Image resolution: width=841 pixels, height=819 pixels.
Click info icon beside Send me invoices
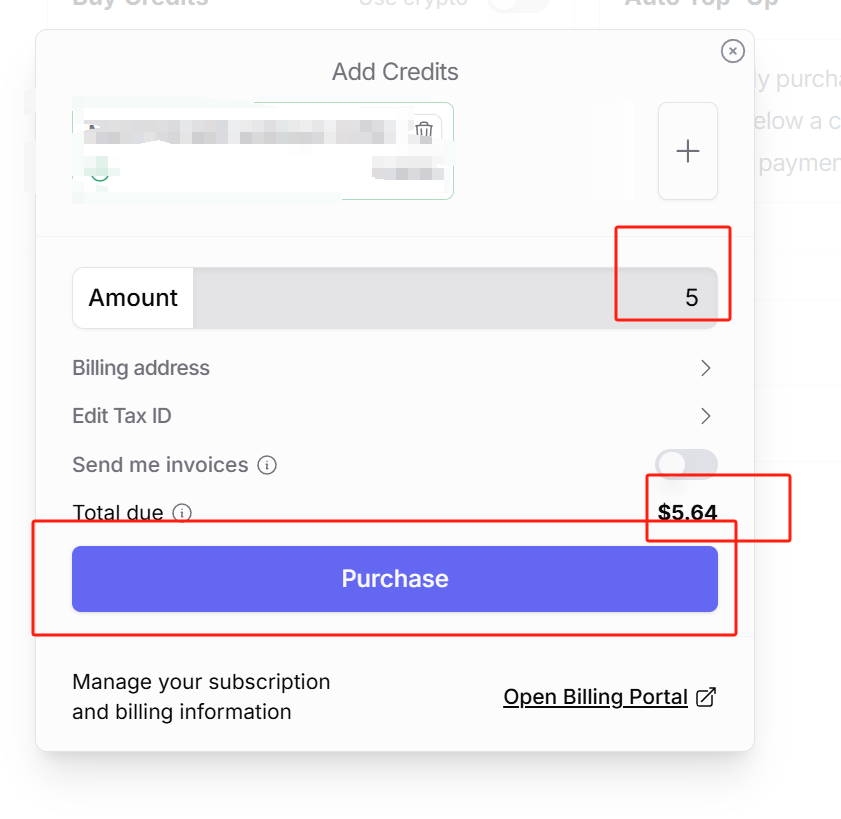coord(267,465)
